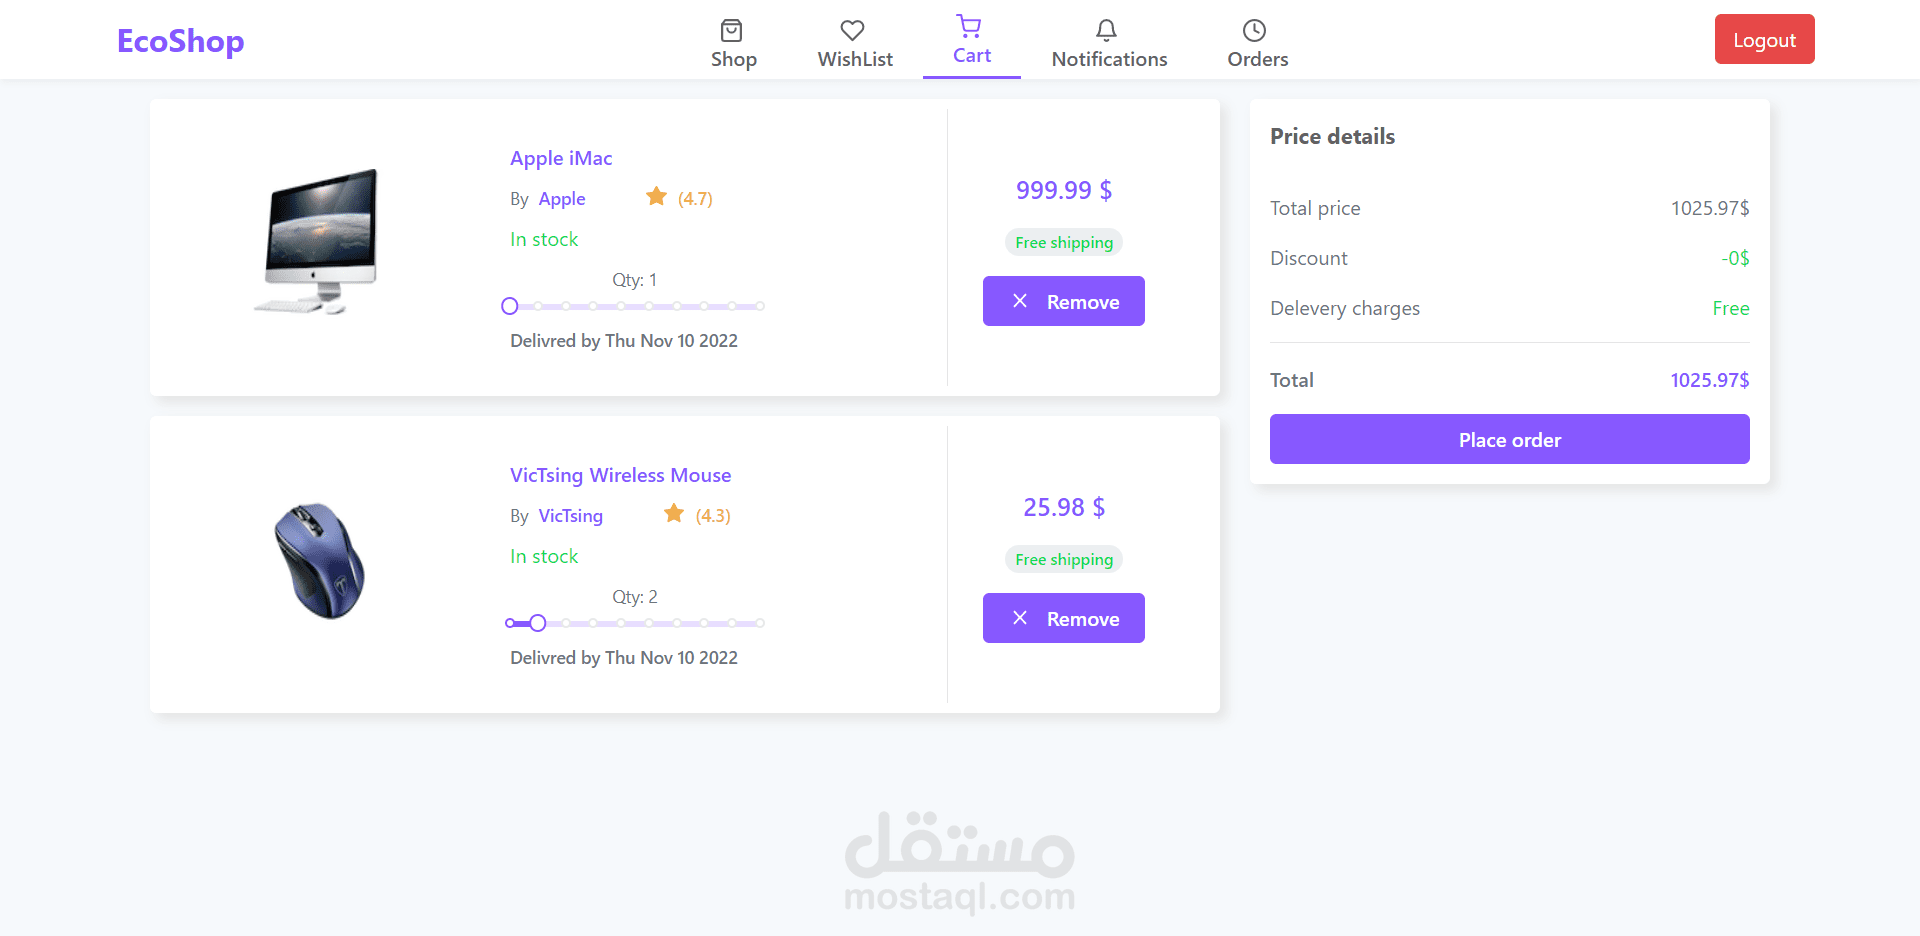Visit the VicTsing brand link
This screenshot has width=1920, height=936.
[x=571, y=516]
